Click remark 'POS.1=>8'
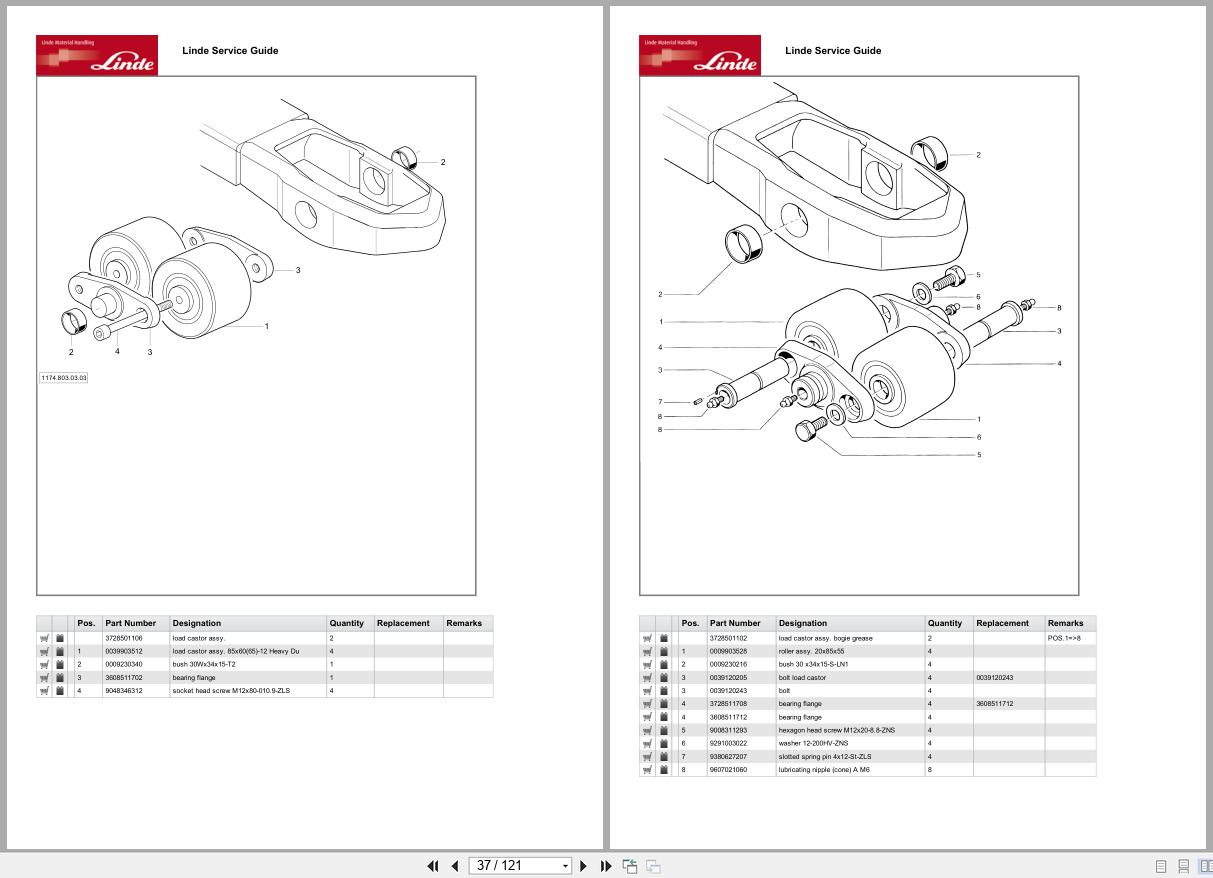1213x878 pixels. [x=1064, y=638]
